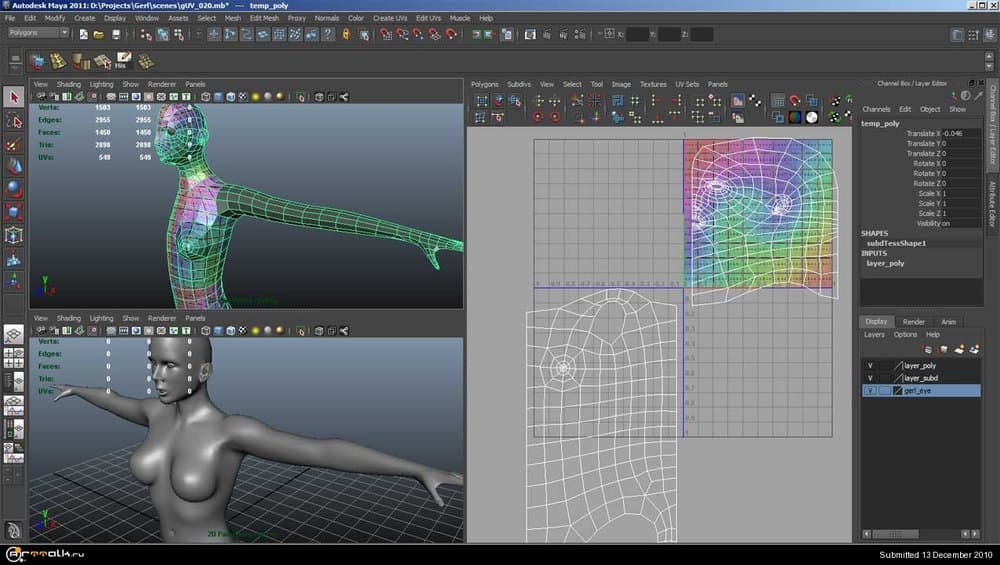Click the lock icon in status line

(x=346, y=34)
